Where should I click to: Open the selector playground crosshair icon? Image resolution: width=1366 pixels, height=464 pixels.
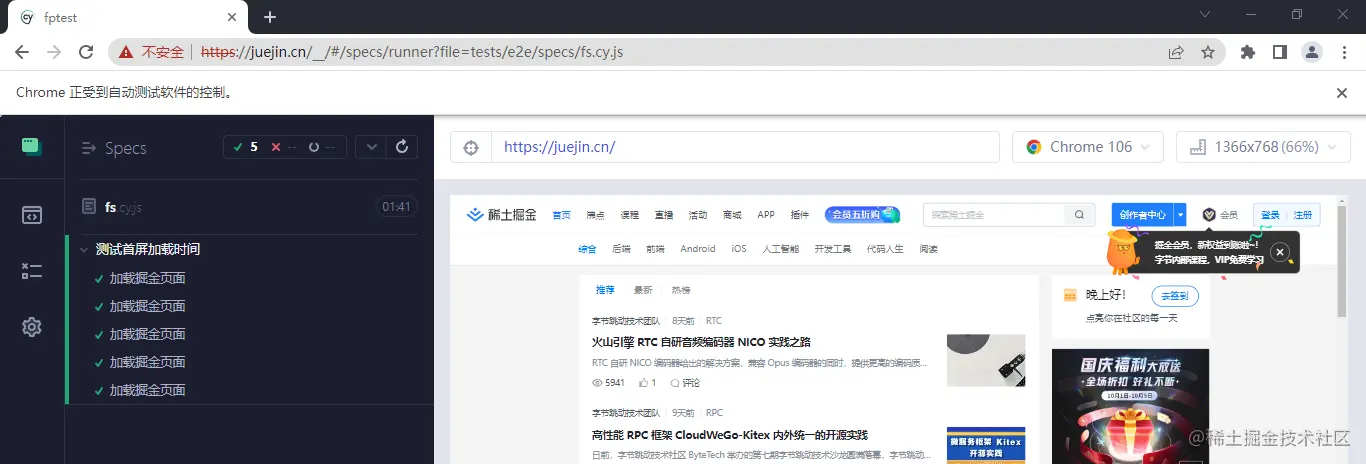(471, 147)
